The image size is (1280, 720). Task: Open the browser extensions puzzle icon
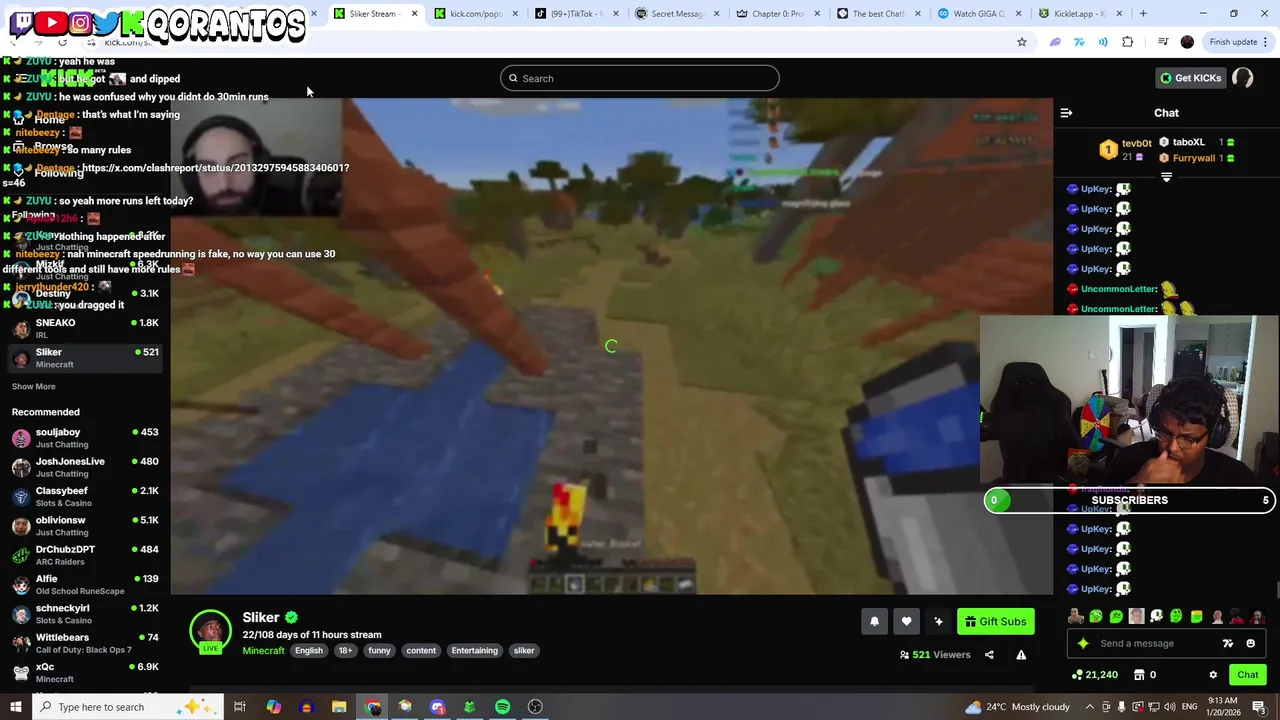pyautogui.click(x=1128, y=42)
